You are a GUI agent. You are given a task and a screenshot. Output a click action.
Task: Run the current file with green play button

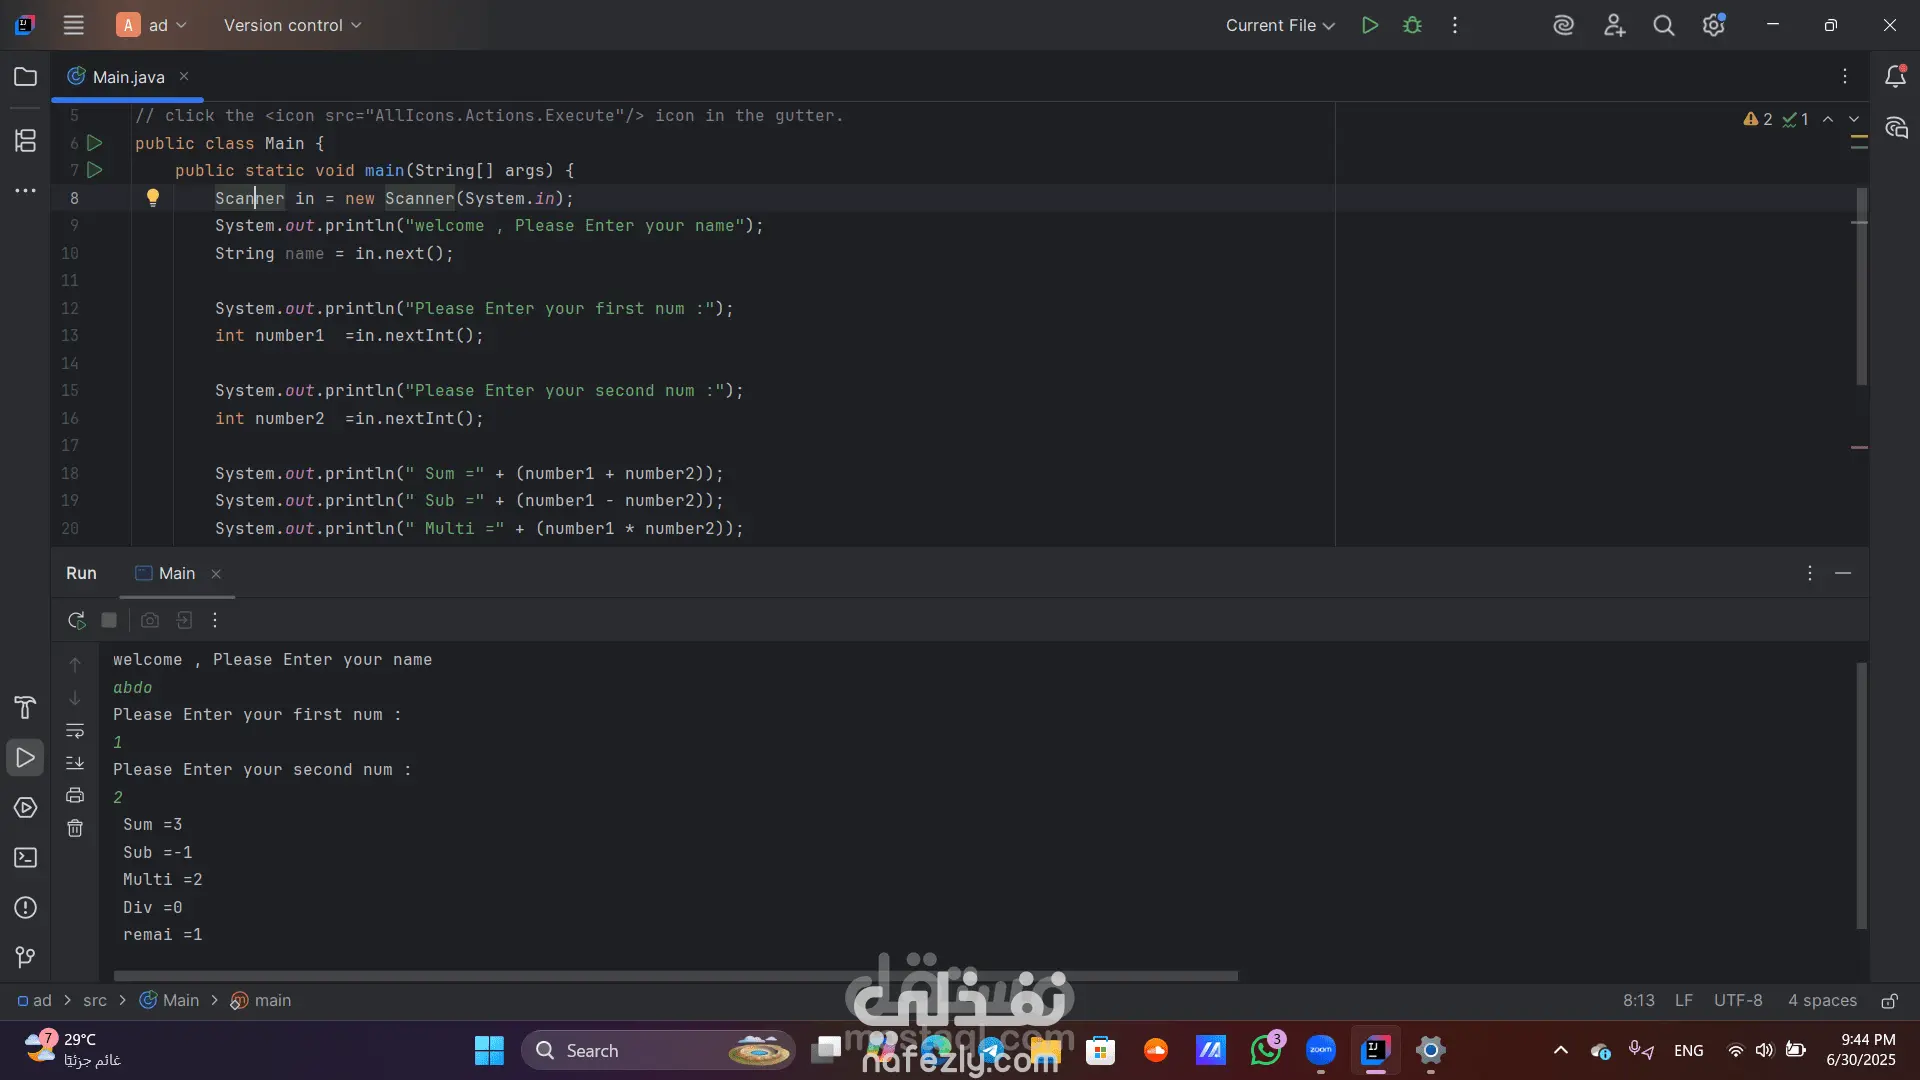click(1370, 25)
